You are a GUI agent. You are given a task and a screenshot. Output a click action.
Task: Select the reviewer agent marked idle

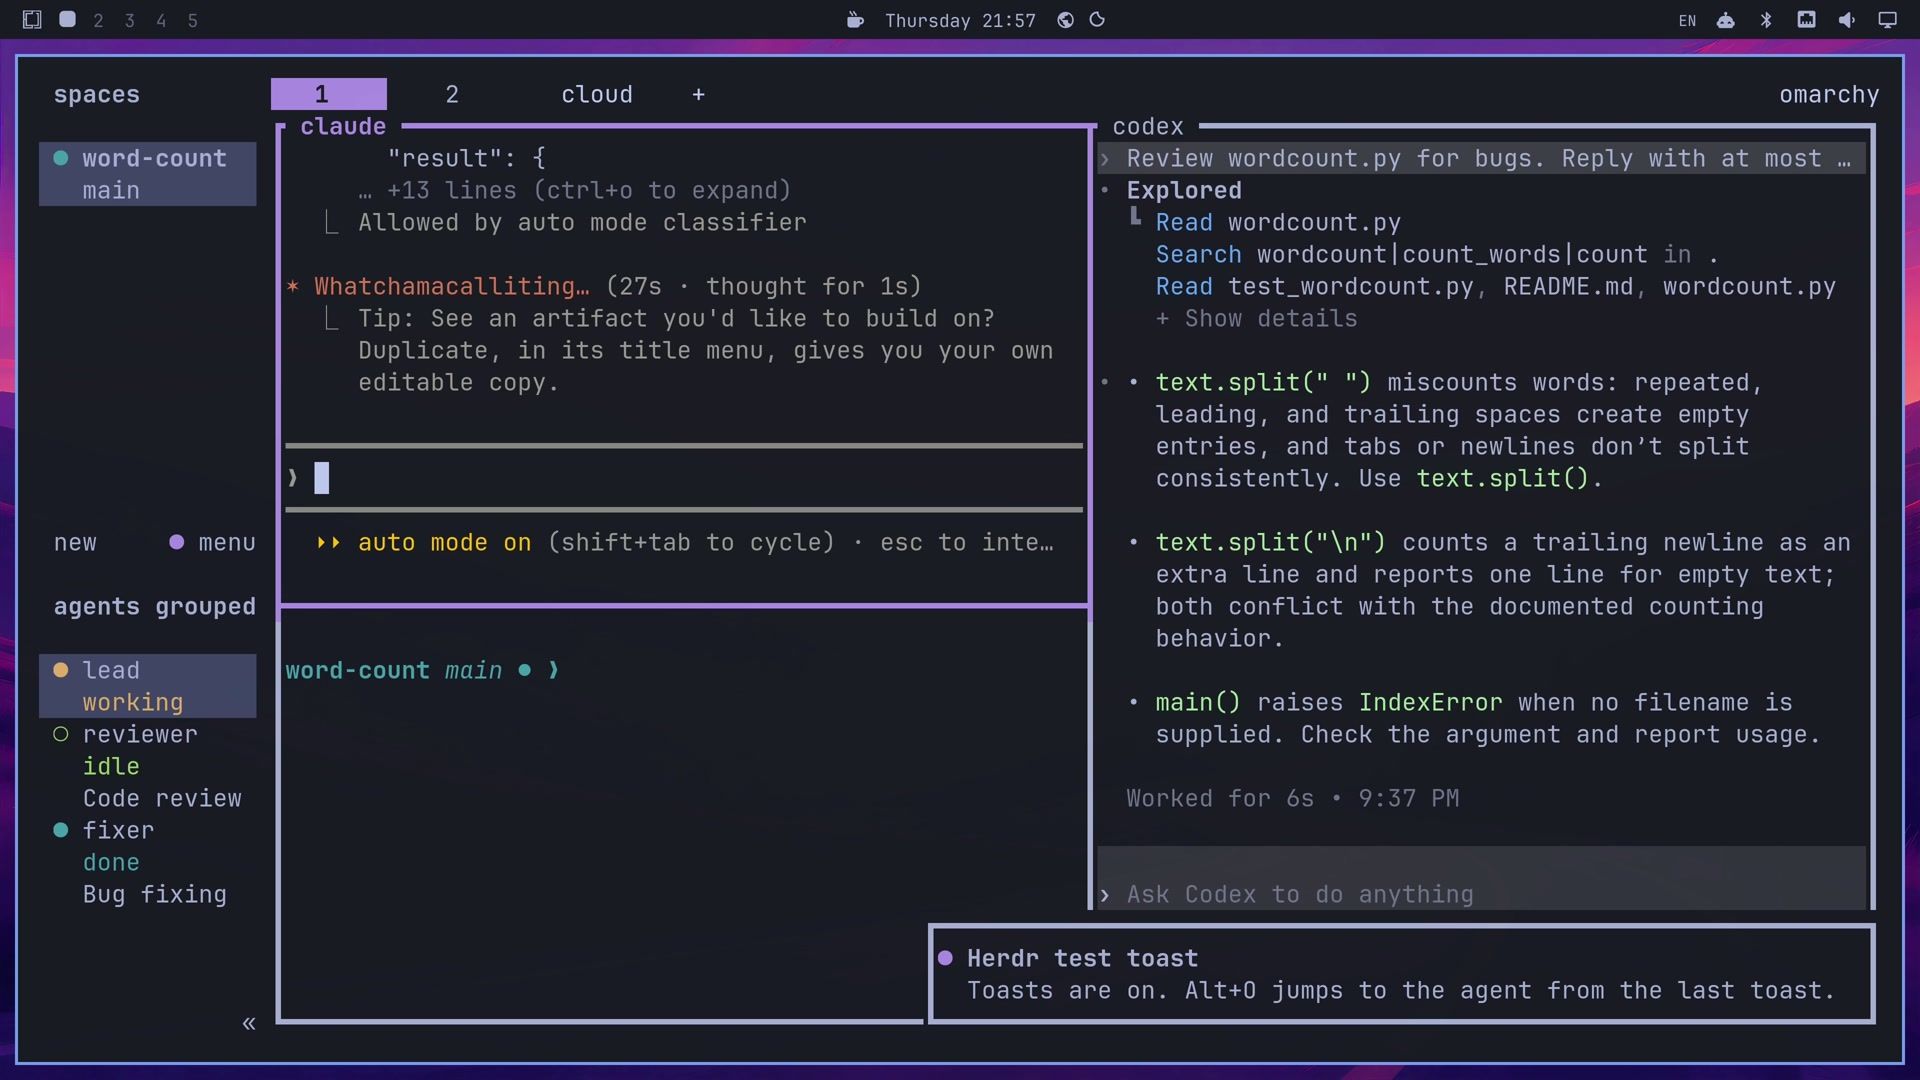coord(148,766)
